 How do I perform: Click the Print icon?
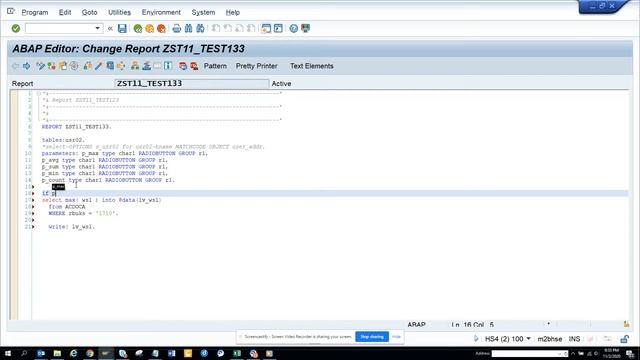point(176,28)
